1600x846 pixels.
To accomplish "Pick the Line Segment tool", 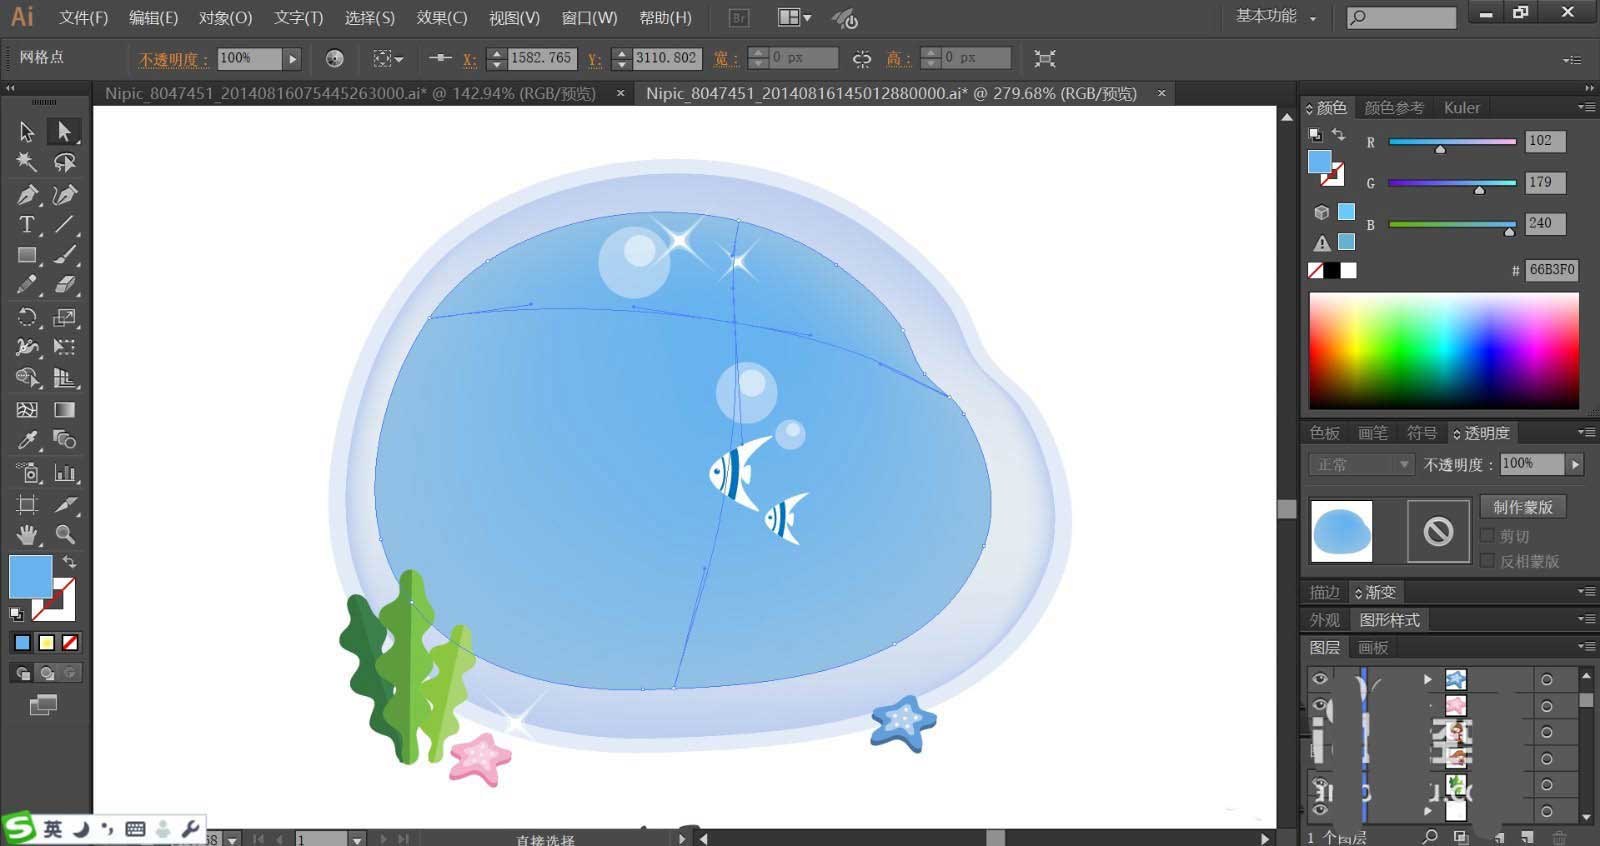I will click(x=65, y=225).
